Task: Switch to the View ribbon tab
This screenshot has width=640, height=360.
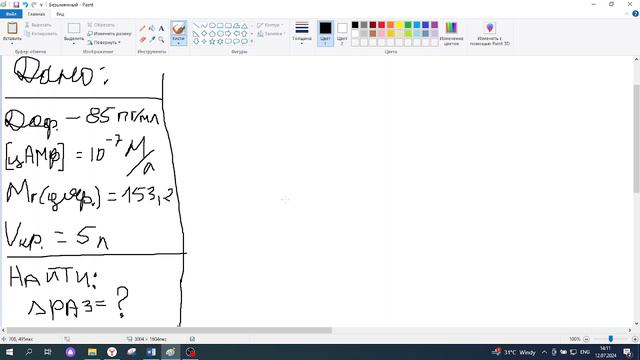Action: pyautogui.click(x=60, y=14)
